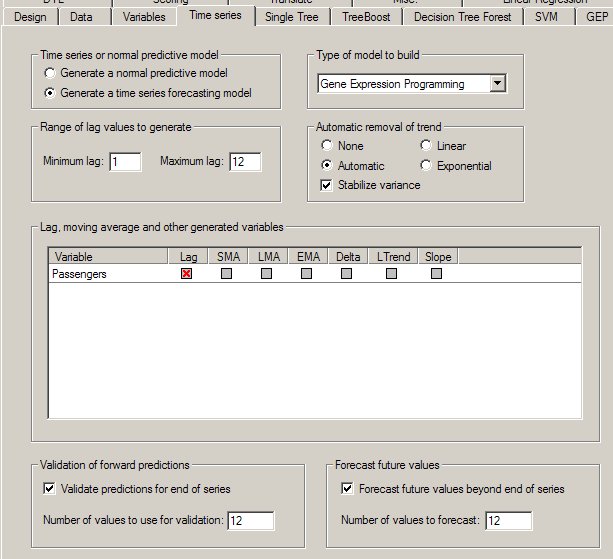Enable EMA checkbox for Passengers
This screenshot has height=559, width=613.
coord(306,274)
